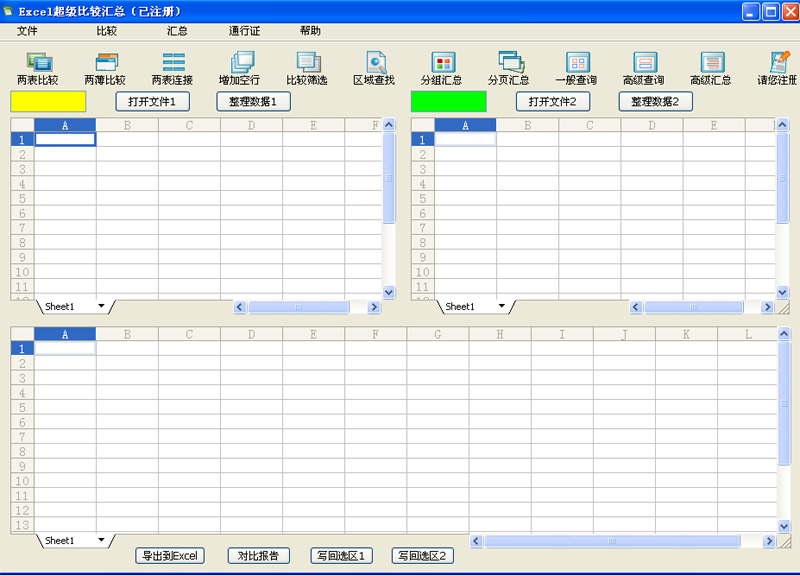Select Sheet1 tab in left top grid

60,307
